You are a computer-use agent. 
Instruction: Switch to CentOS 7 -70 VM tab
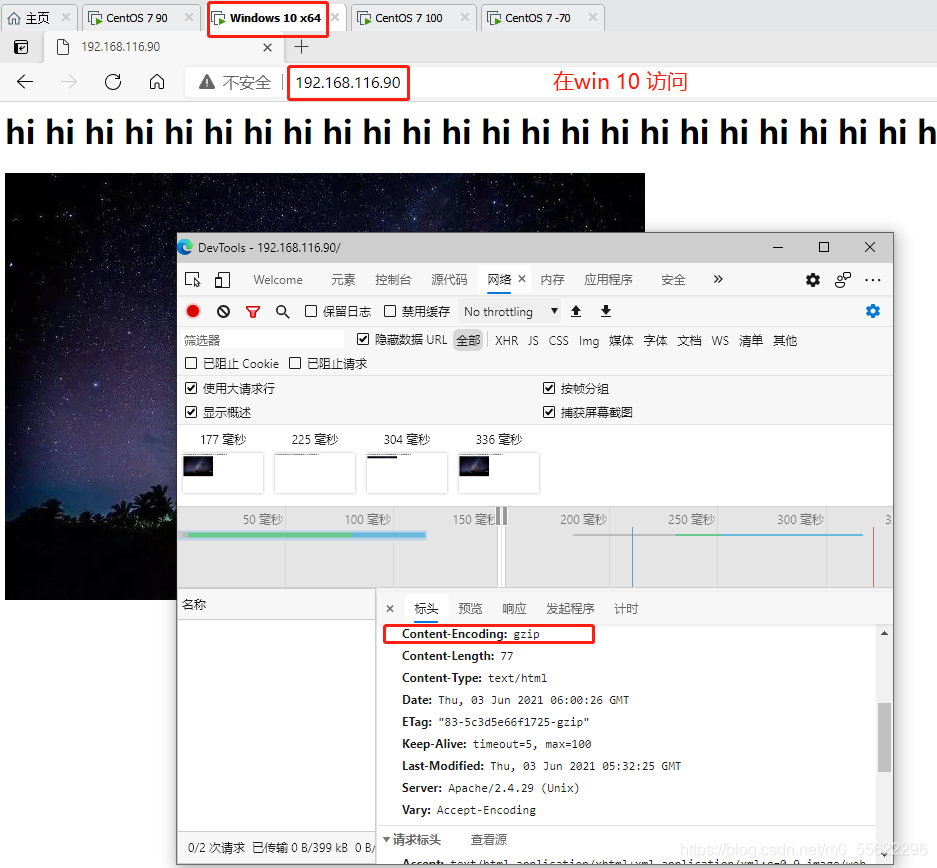[531, 18]
